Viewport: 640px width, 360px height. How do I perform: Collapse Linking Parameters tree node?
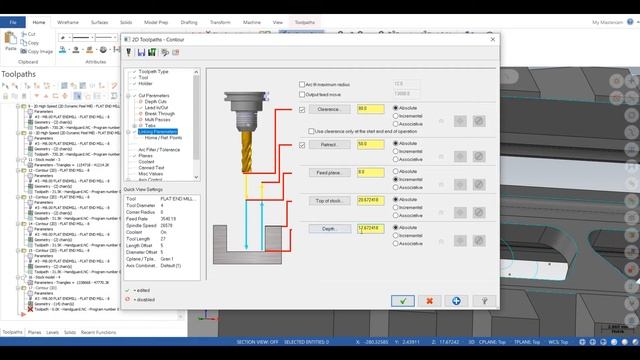click(x=128, y=132)
